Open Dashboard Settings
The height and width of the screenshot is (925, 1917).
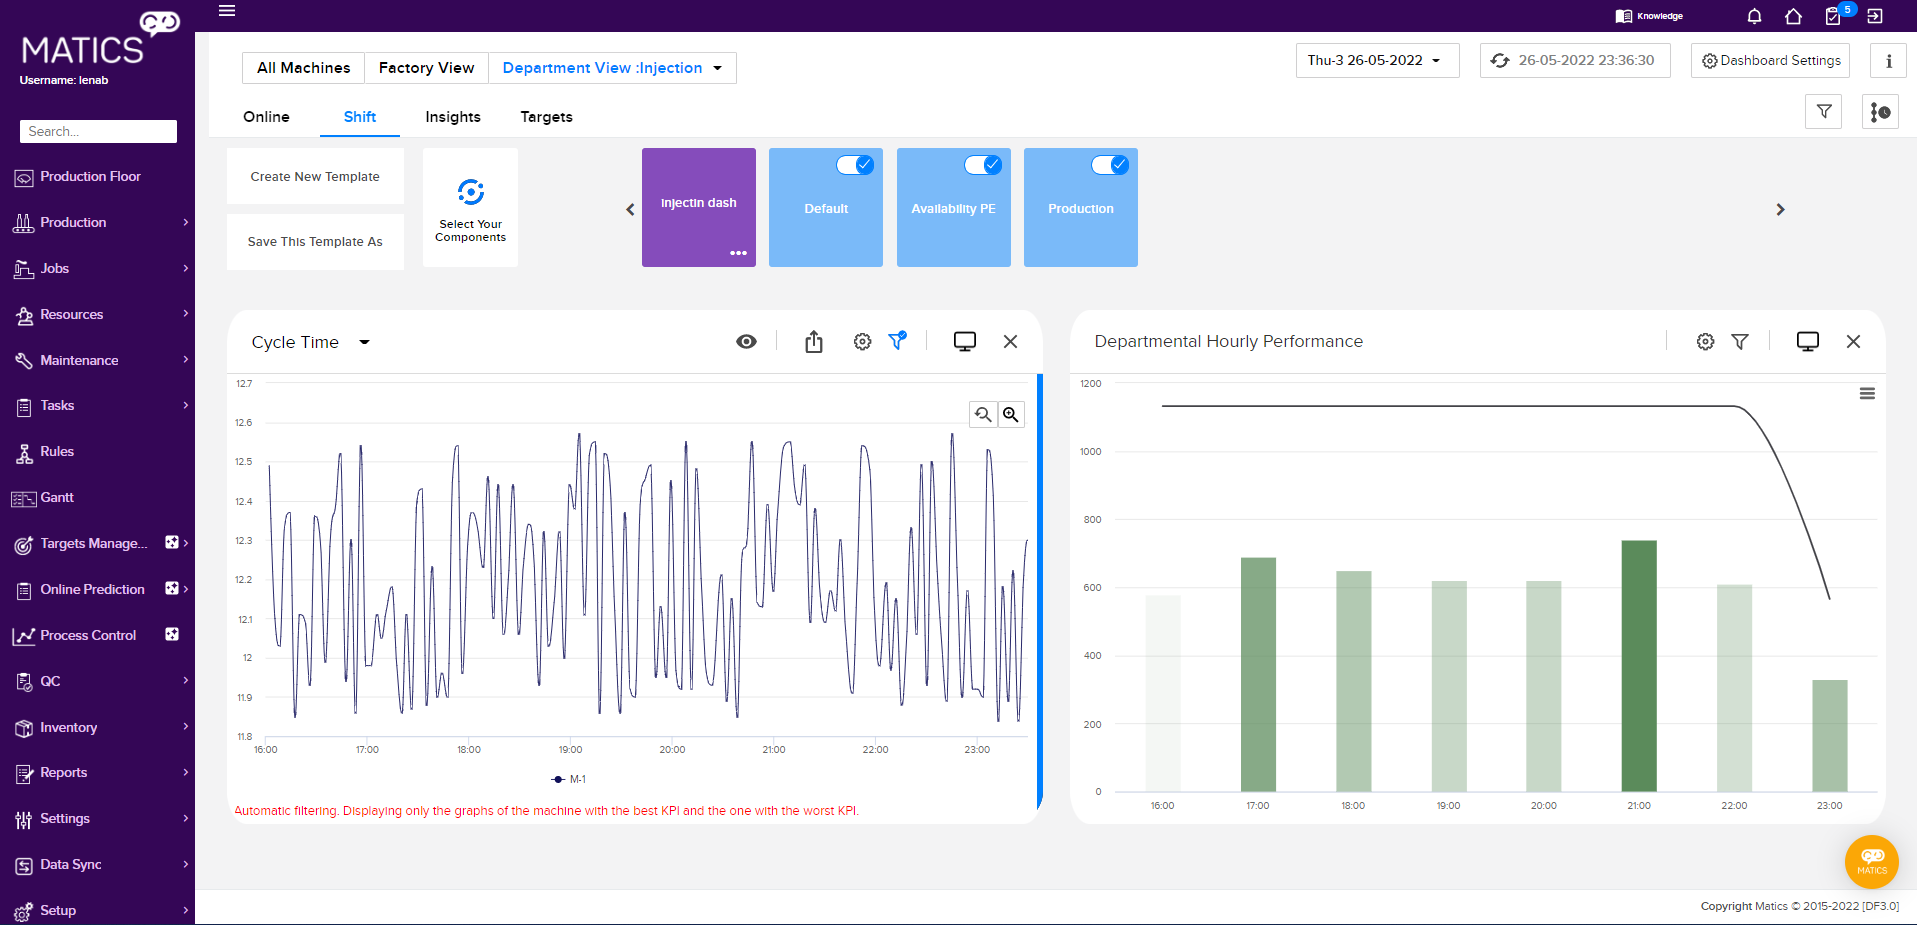click(1770, 60)
